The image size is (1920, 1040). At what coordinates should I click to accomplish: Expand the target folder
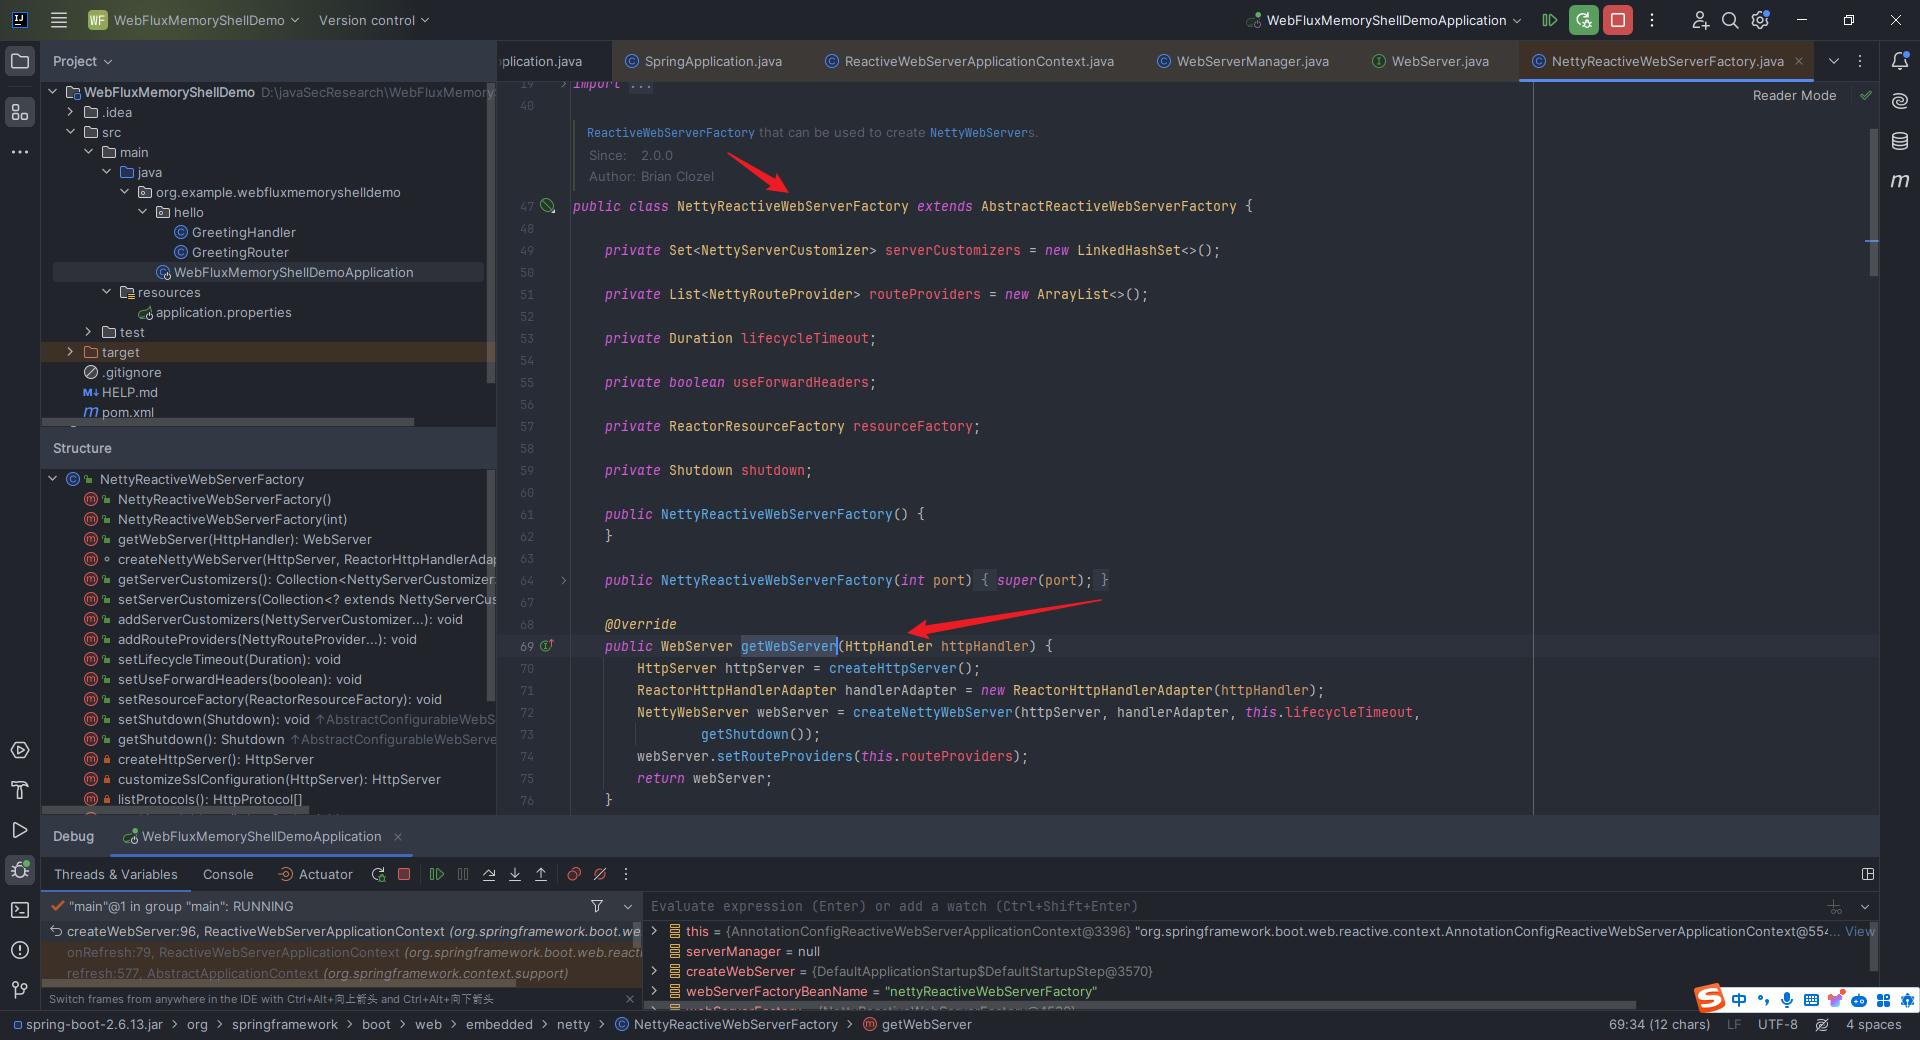click(x=70, y=352)
